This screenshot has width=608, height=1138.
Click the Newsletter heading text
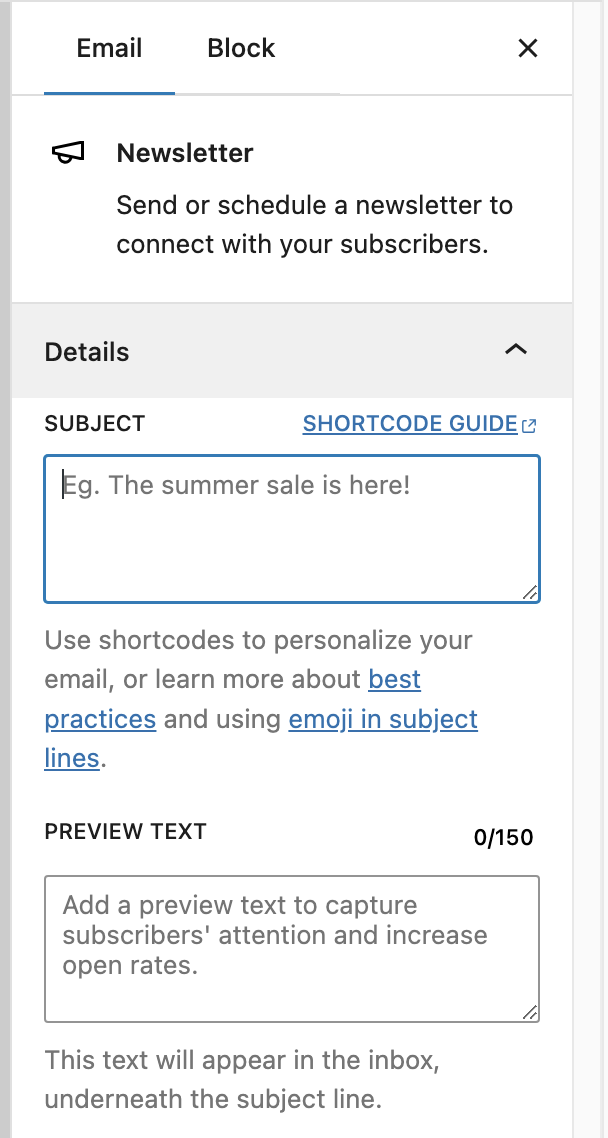pos(184,153)
